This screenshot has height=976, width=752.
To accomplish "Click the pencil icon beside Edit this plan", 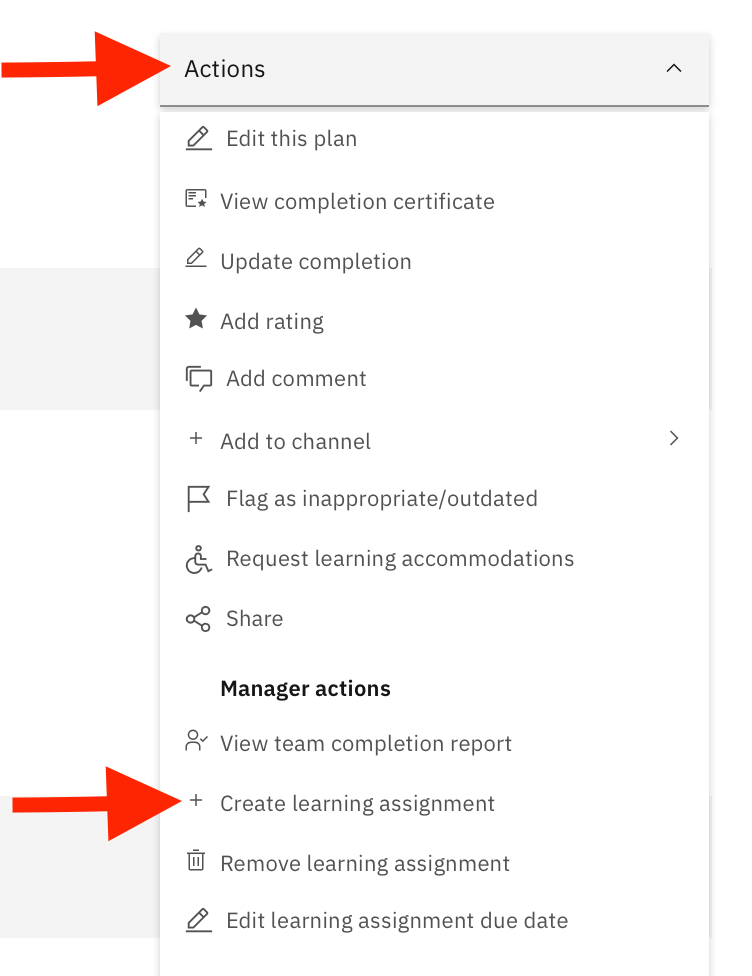I will click(199, 138).
